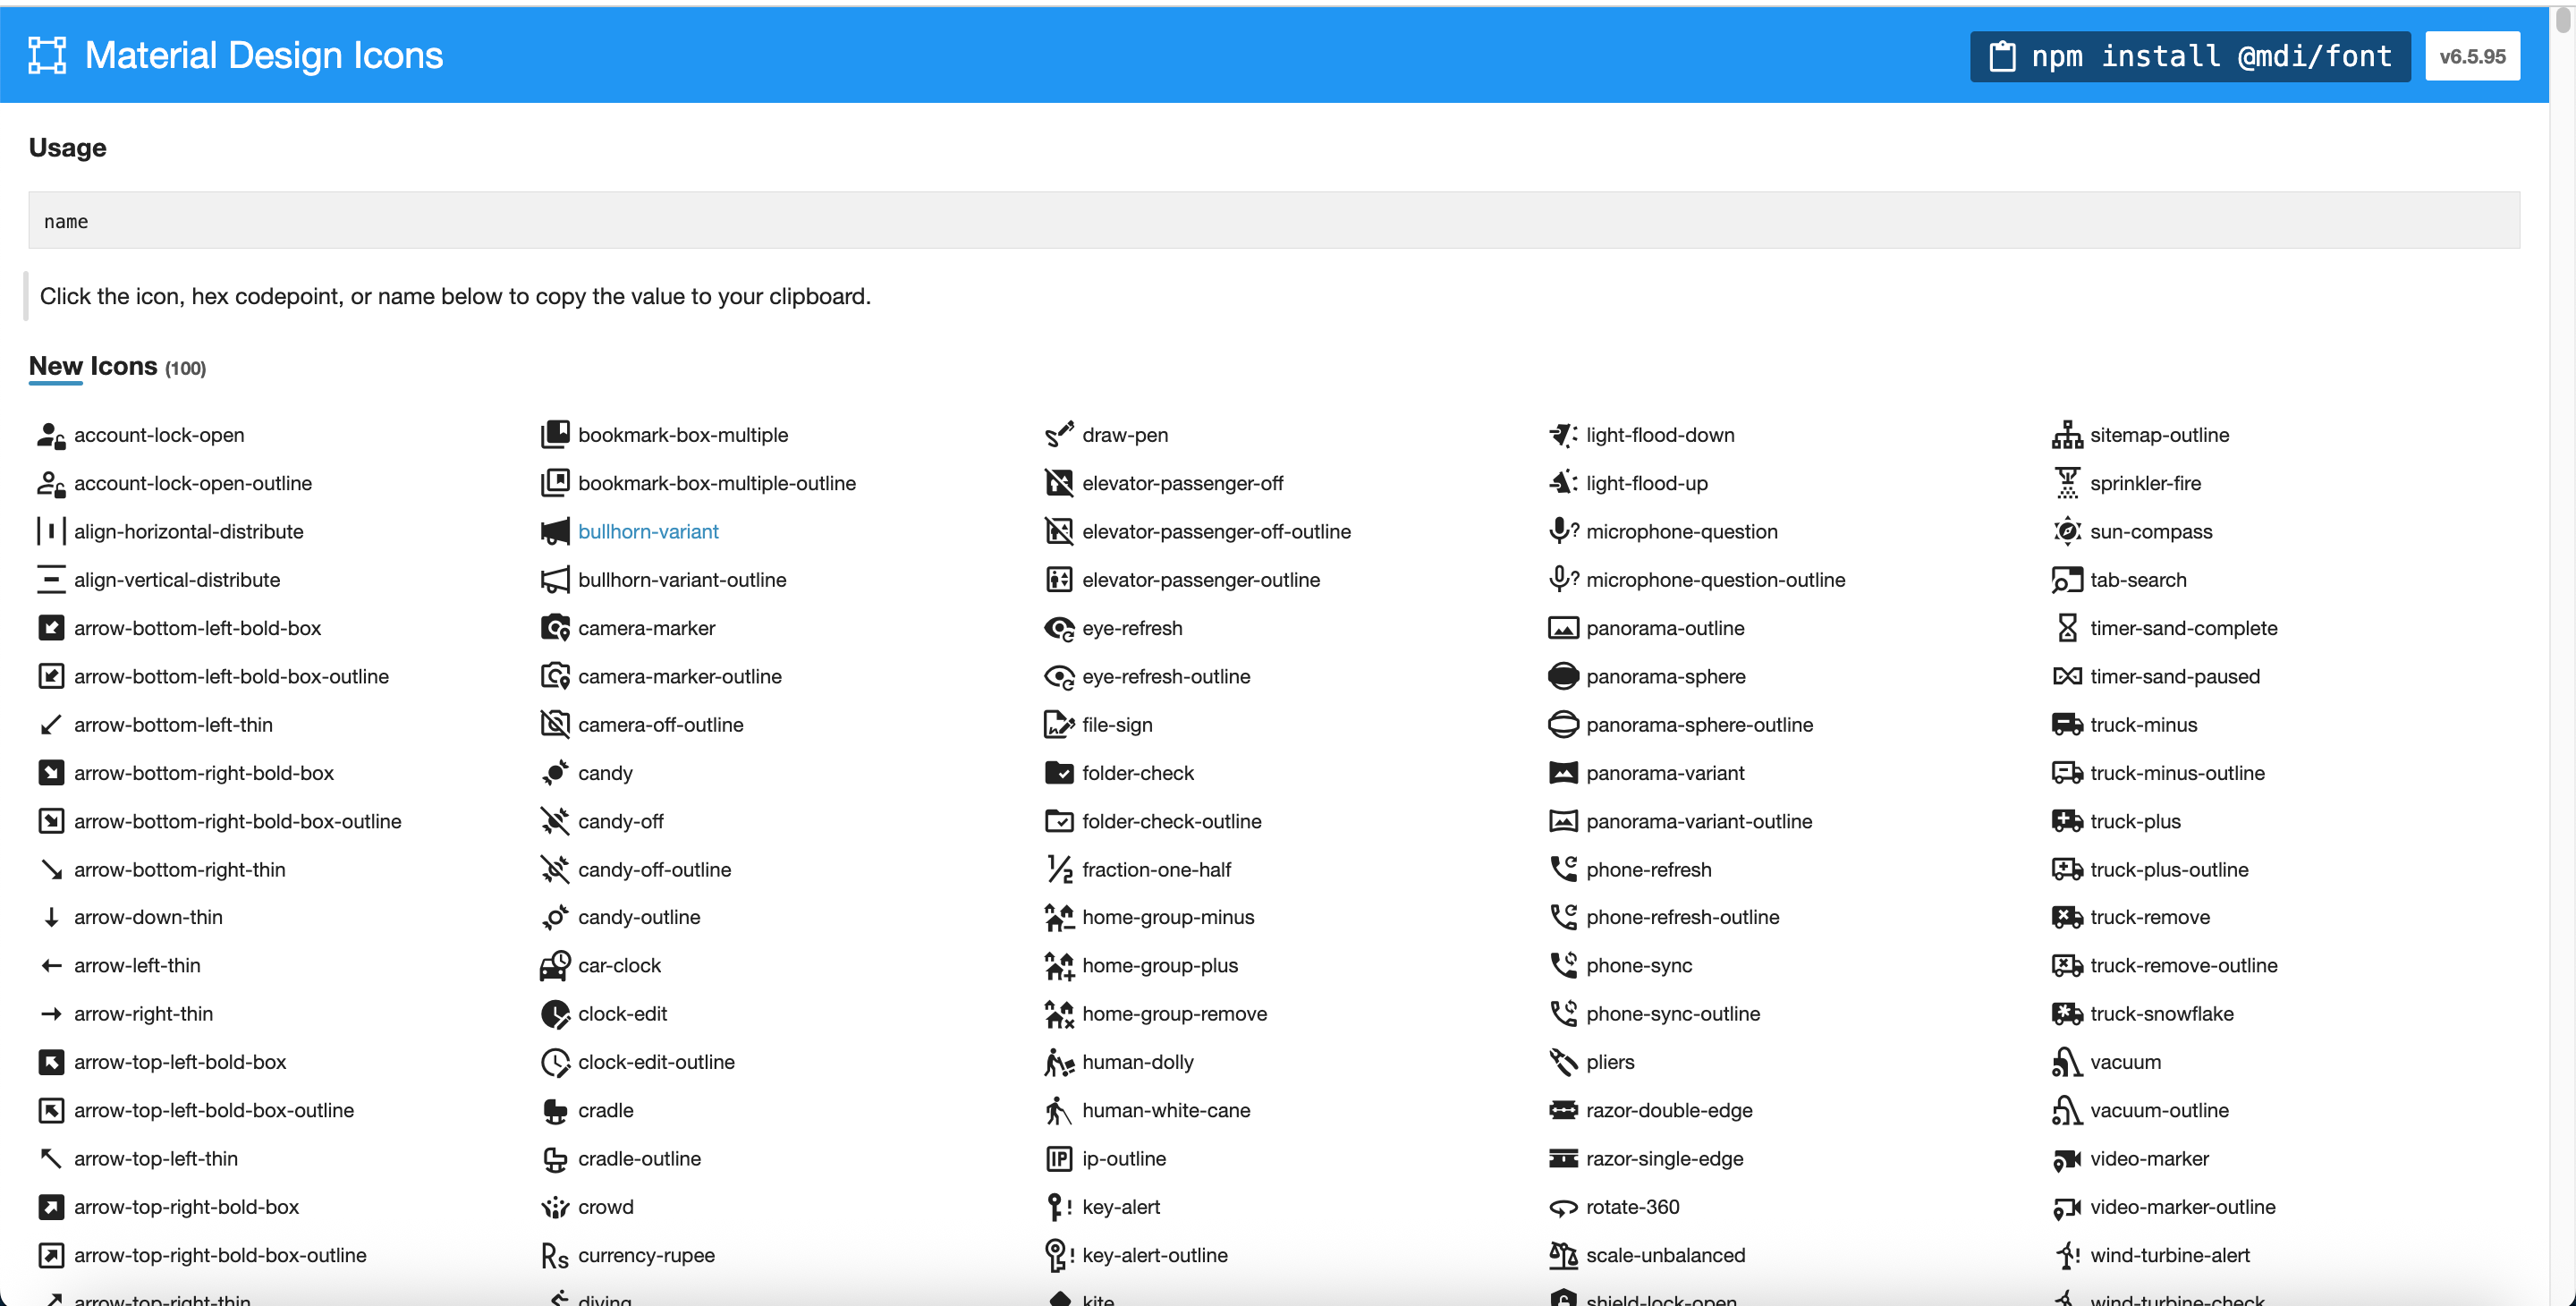This screenshot has height=1306, width=2576.
Task: Click the panorama-sphere icon
Action: pos(1562,677)
